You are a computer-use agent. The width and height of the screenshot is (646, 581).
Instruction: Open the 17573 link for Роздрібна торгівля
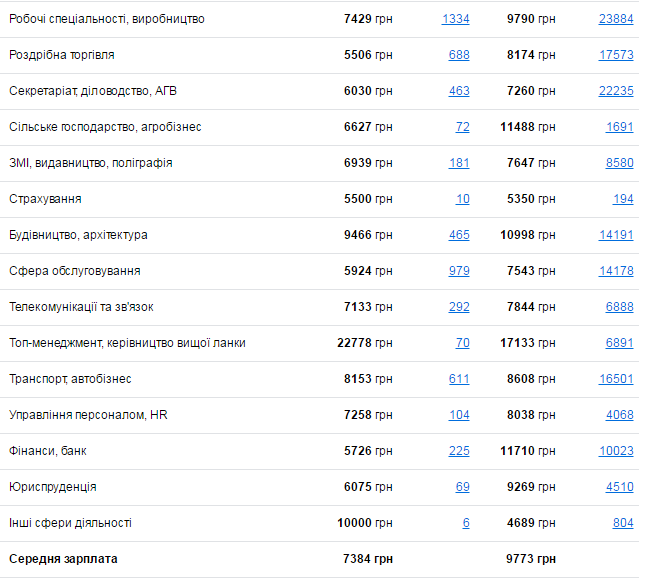pyautogui.click(x=615, y=55)
